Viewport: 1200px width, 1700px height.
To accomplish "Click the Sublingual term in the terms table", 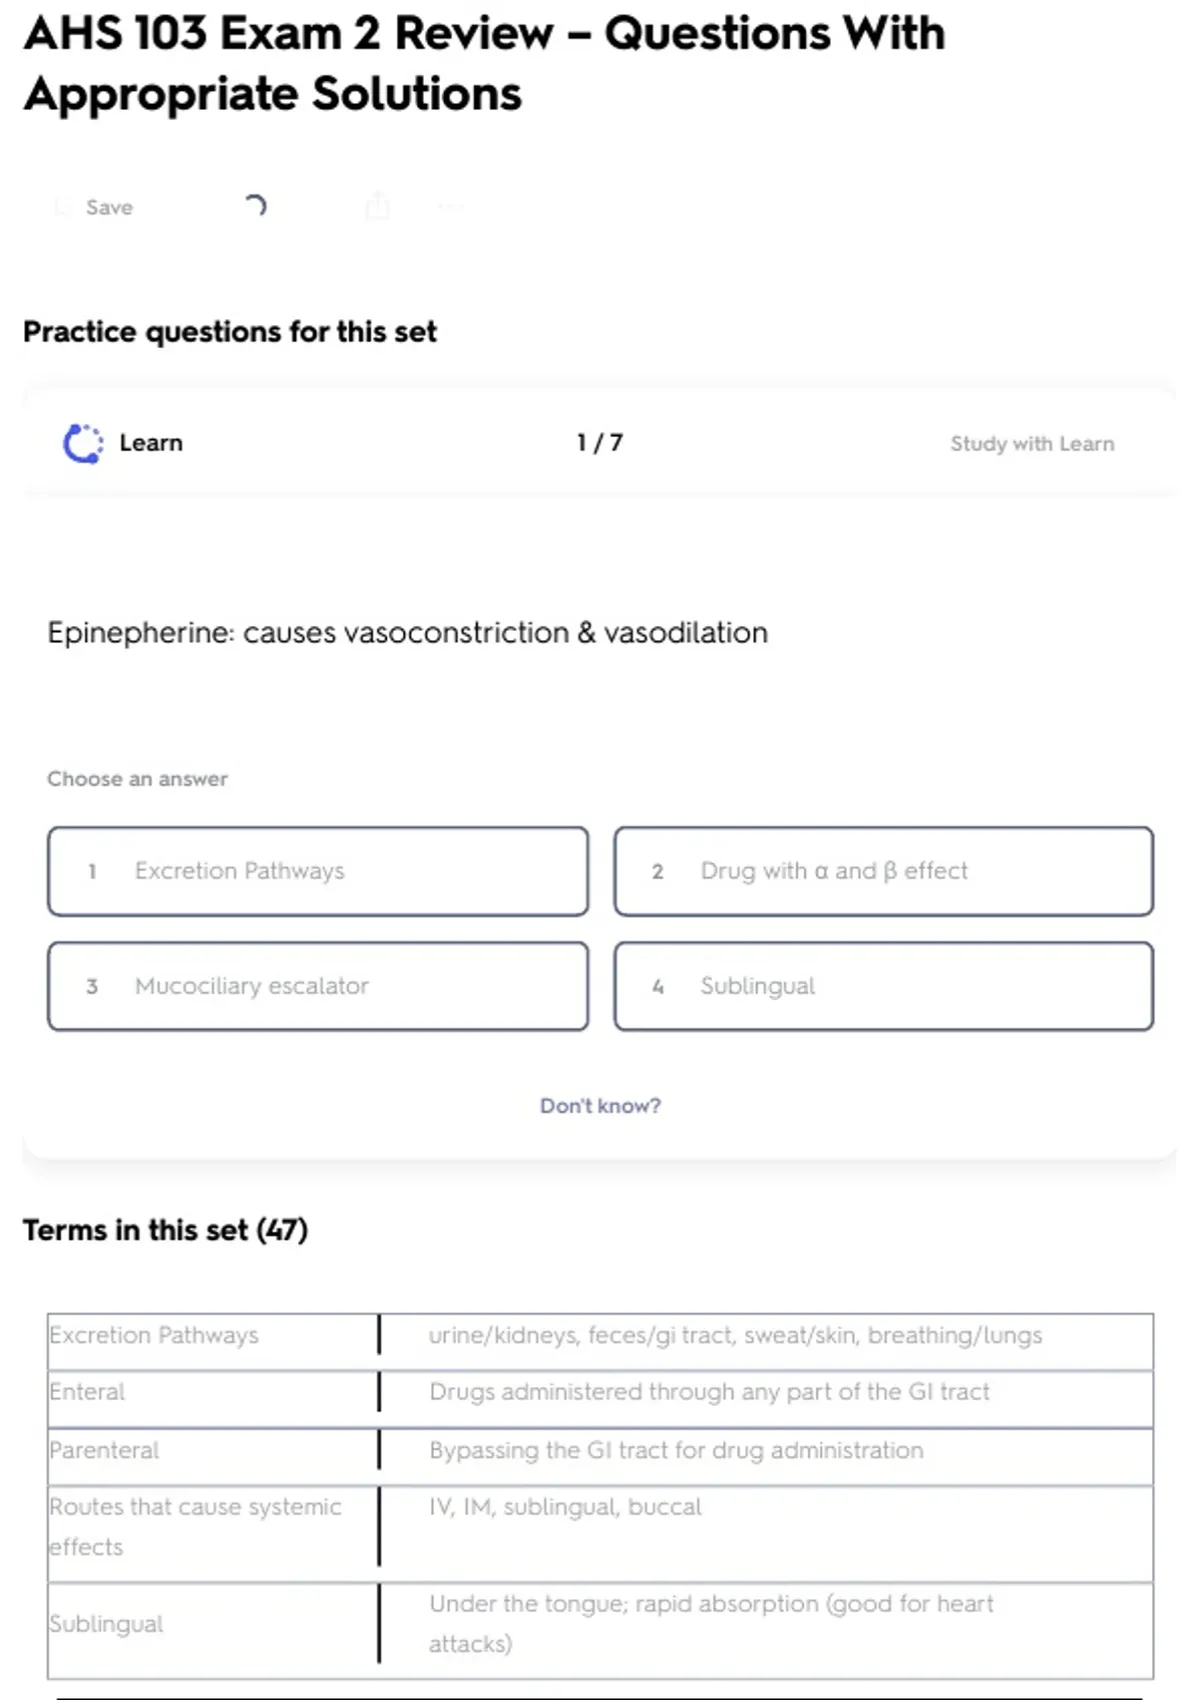I will point(107,1624).
